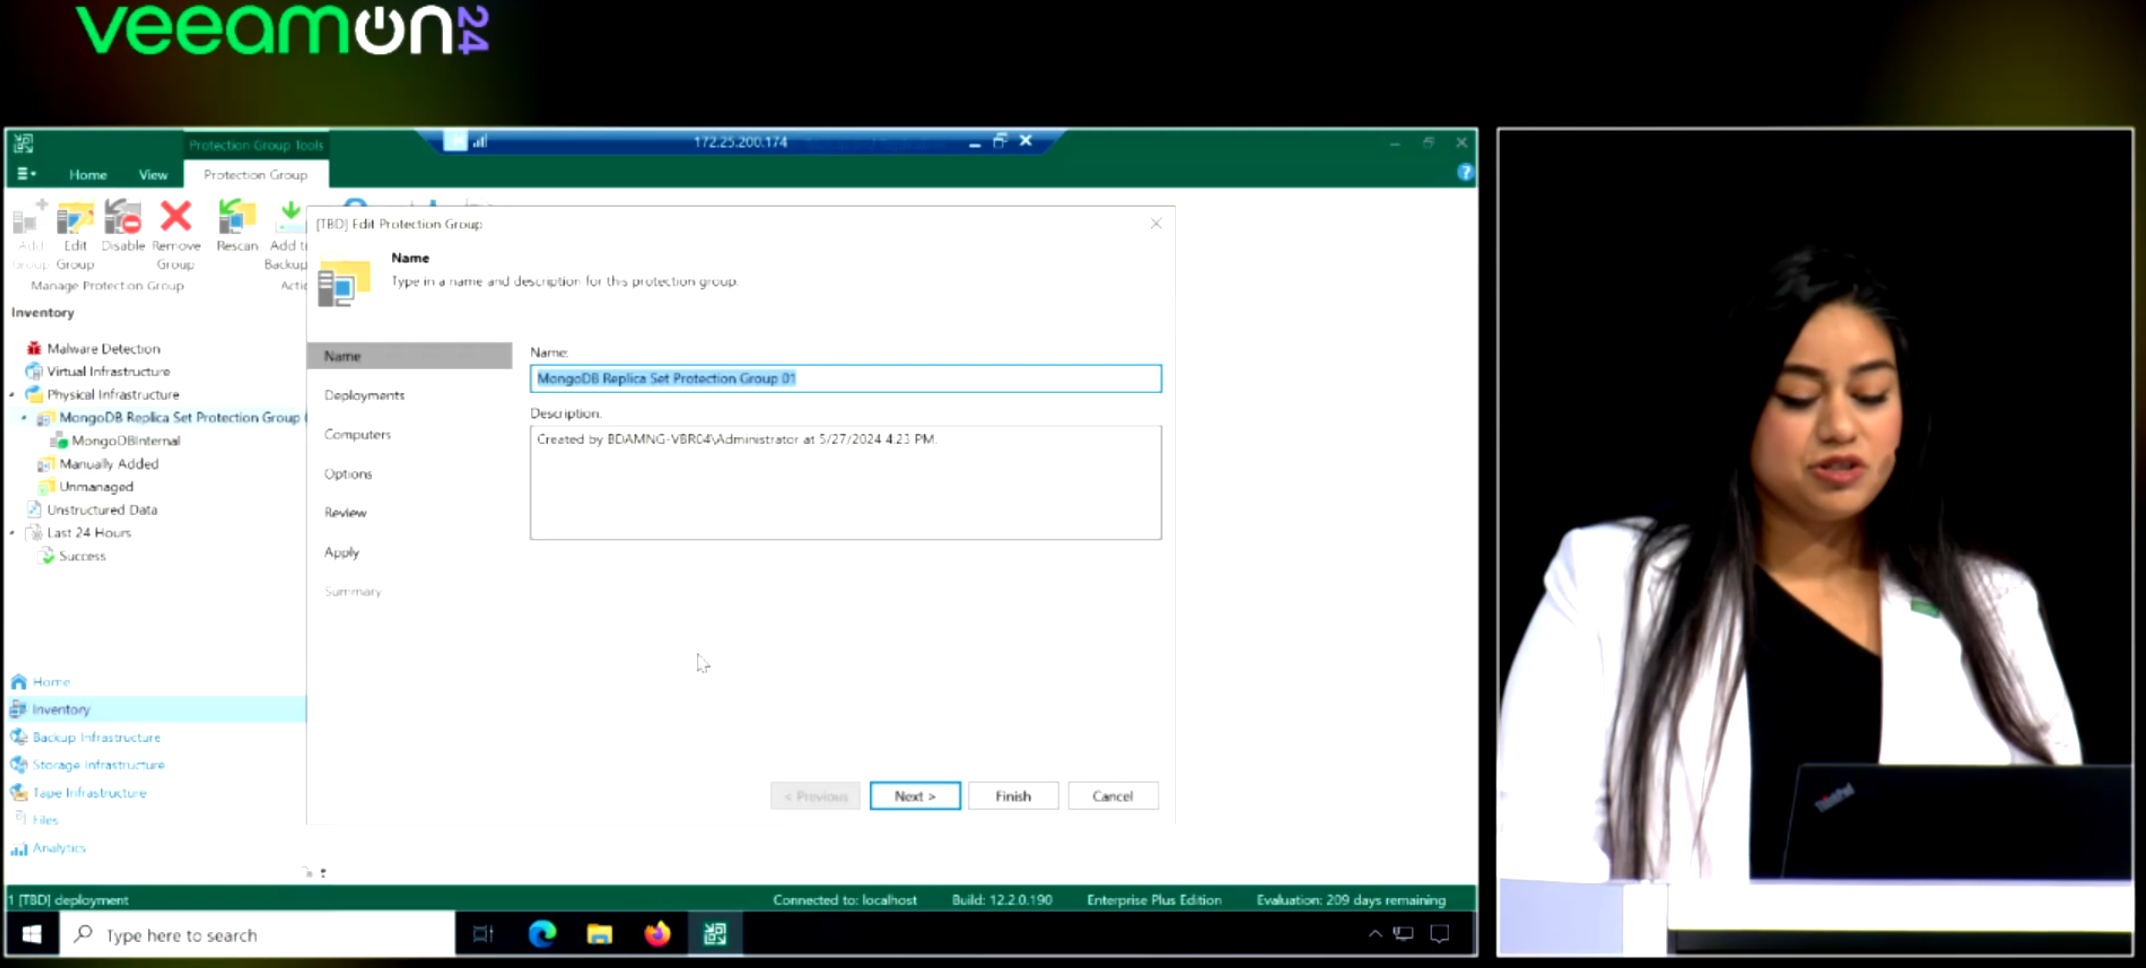This screenshot has height=968, width=2146.
Task: Open the main hamburger menu button
Action: coord(26,174)
